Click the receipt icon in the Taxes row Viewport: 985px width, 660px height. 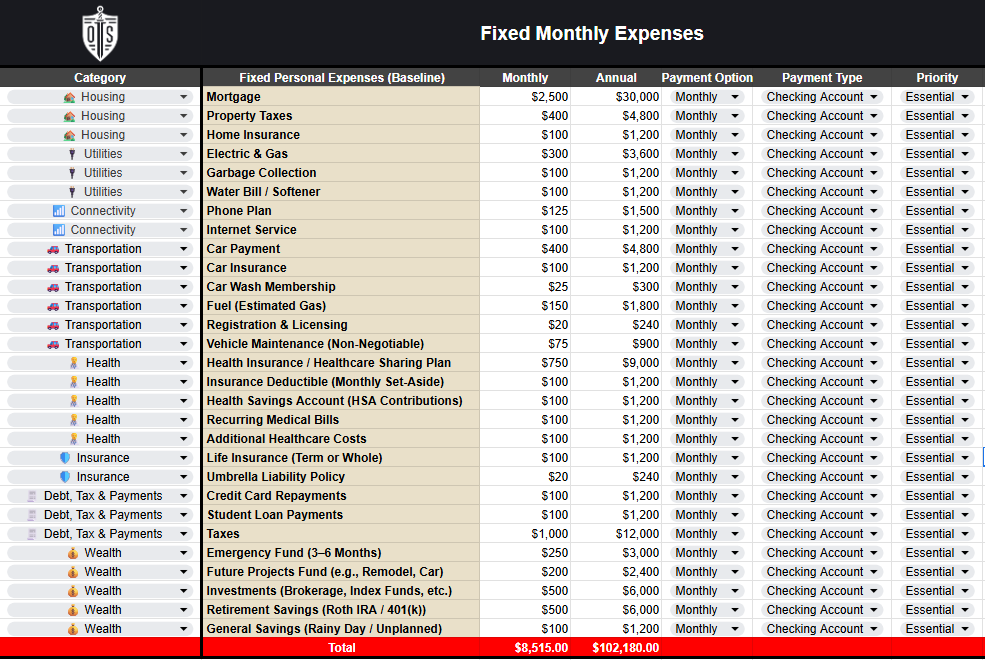(32, 534)
